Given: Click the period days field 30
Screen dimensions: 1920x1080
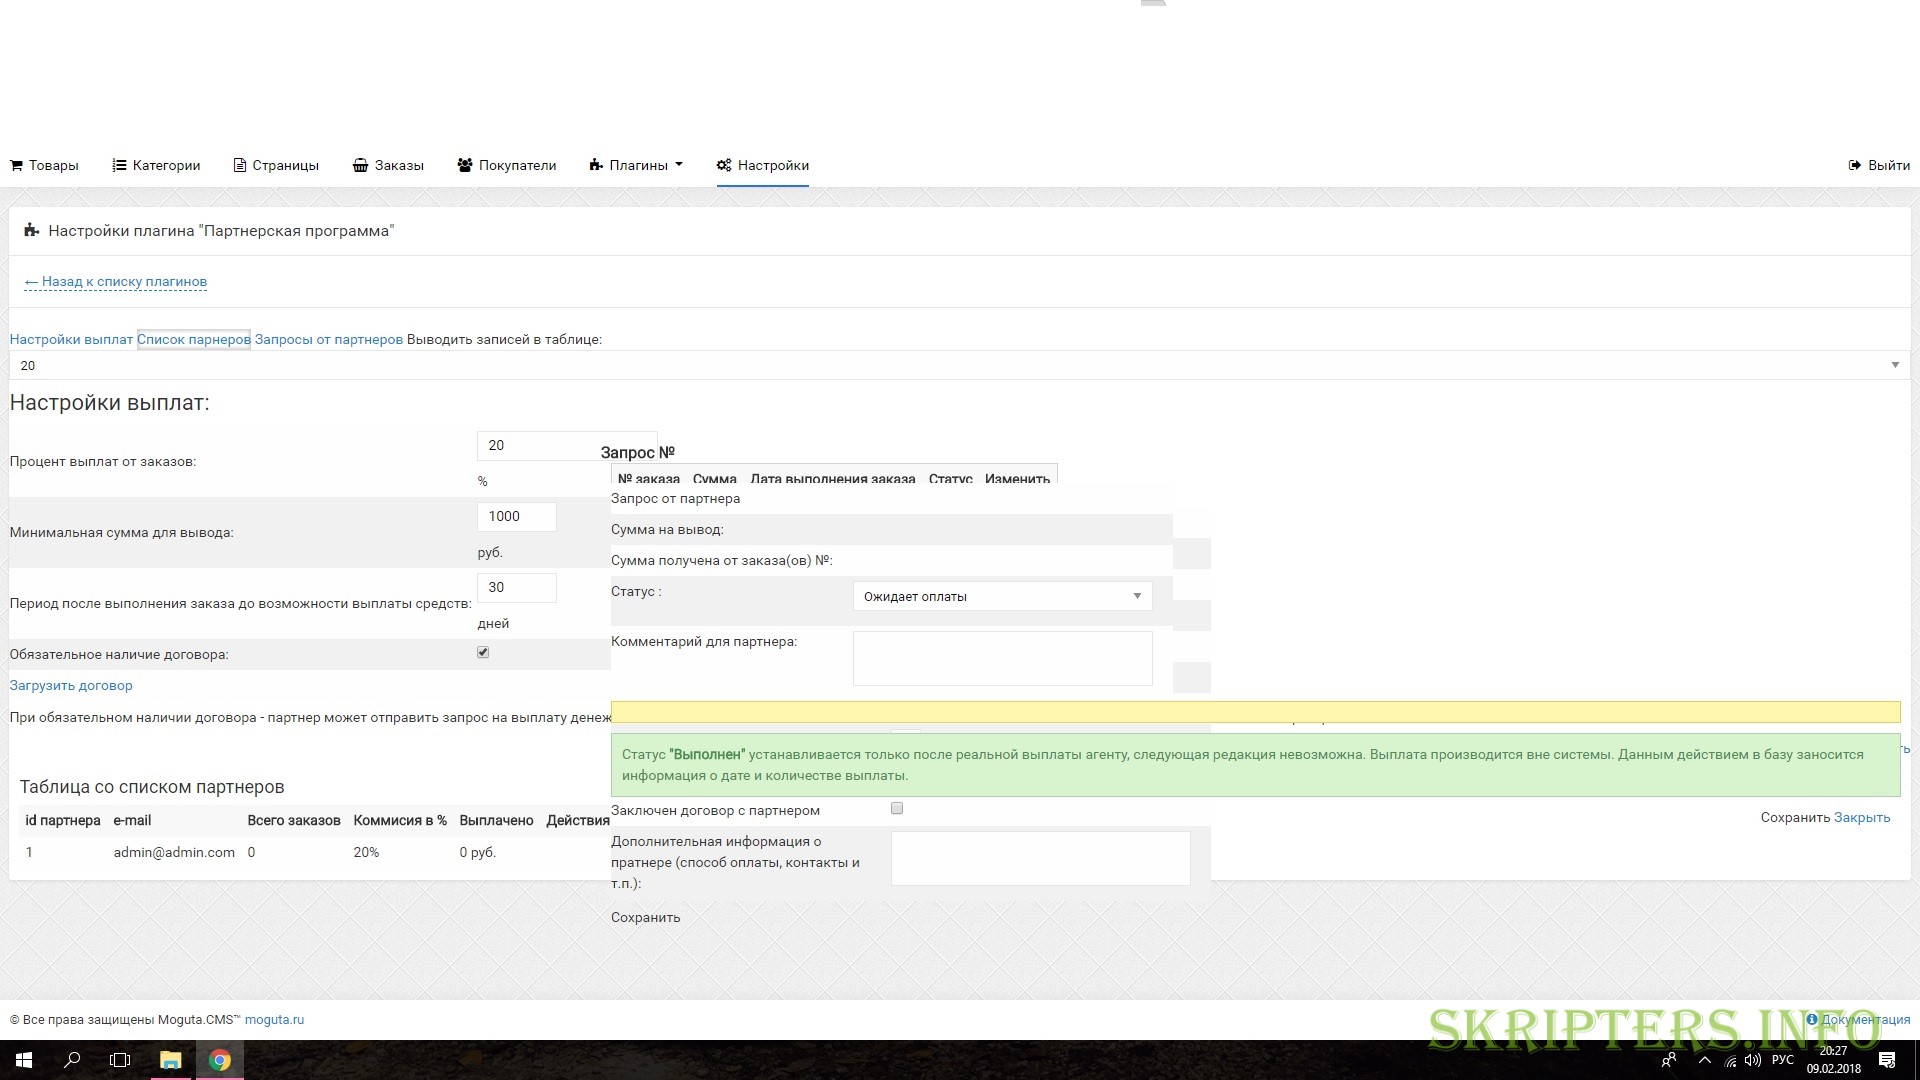Looking at the screenshot, I should coord(516,587).
